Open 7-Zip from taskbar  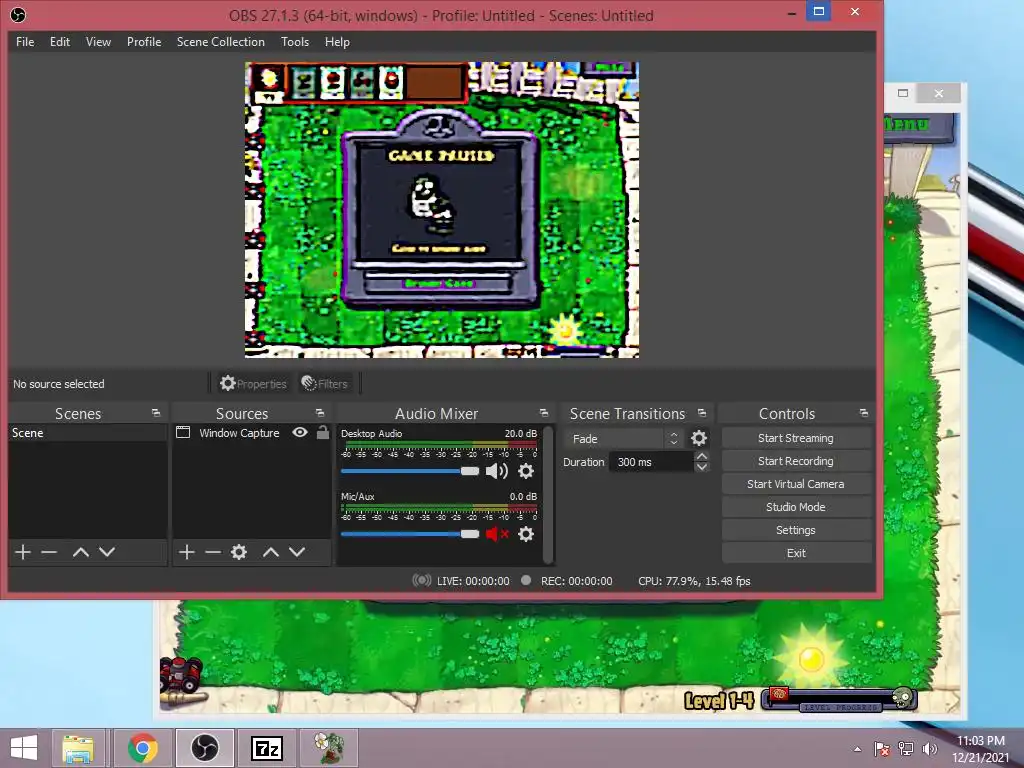266,748
